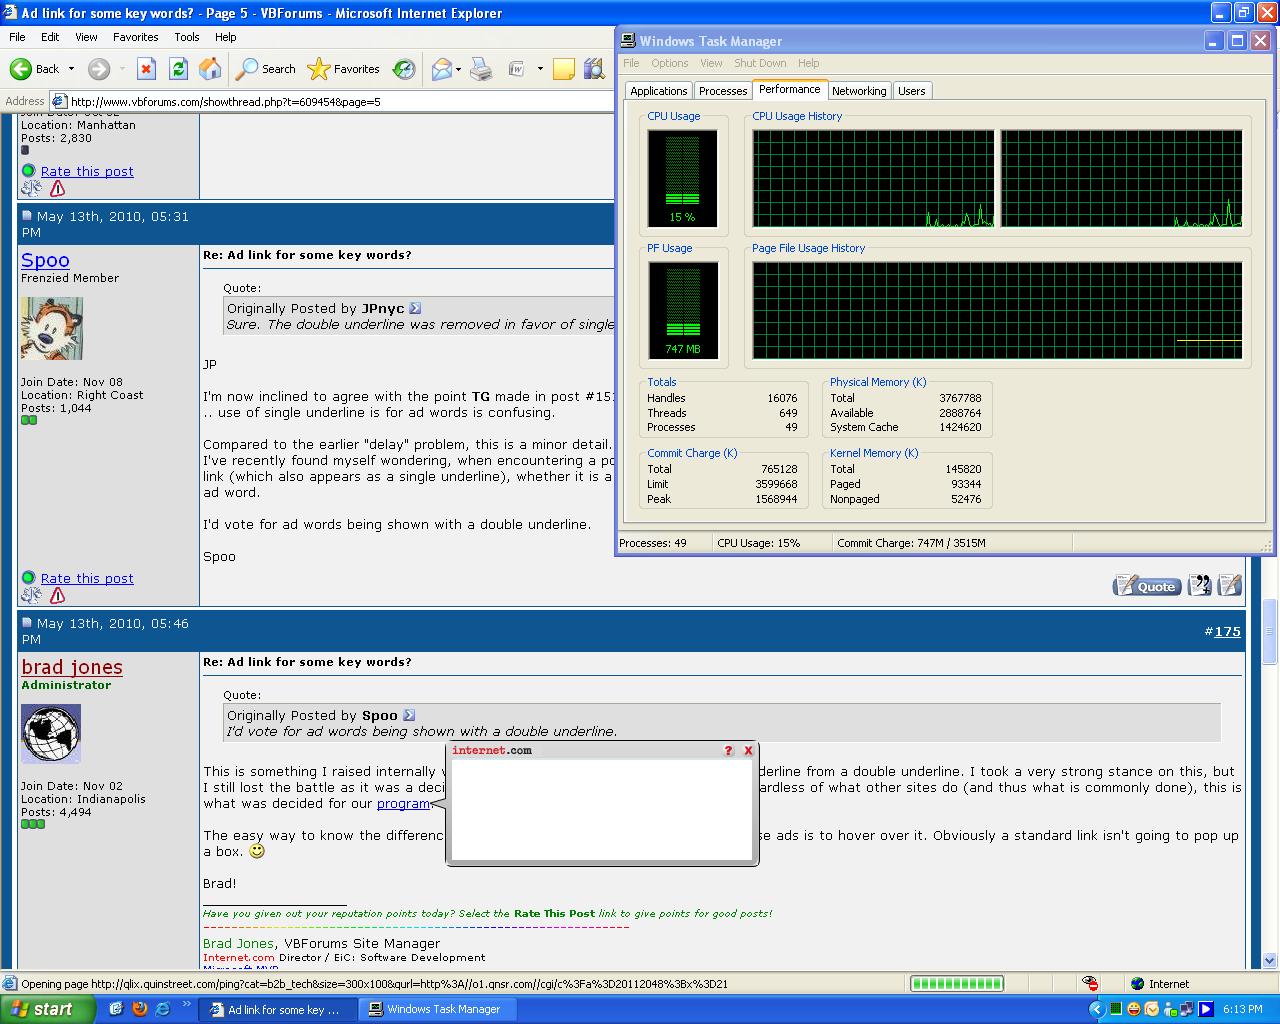The width and height of the screenshot is (1280, 1024).
Task: Launch Firefox from Quick Launch
Action: tap(139, 1009)
